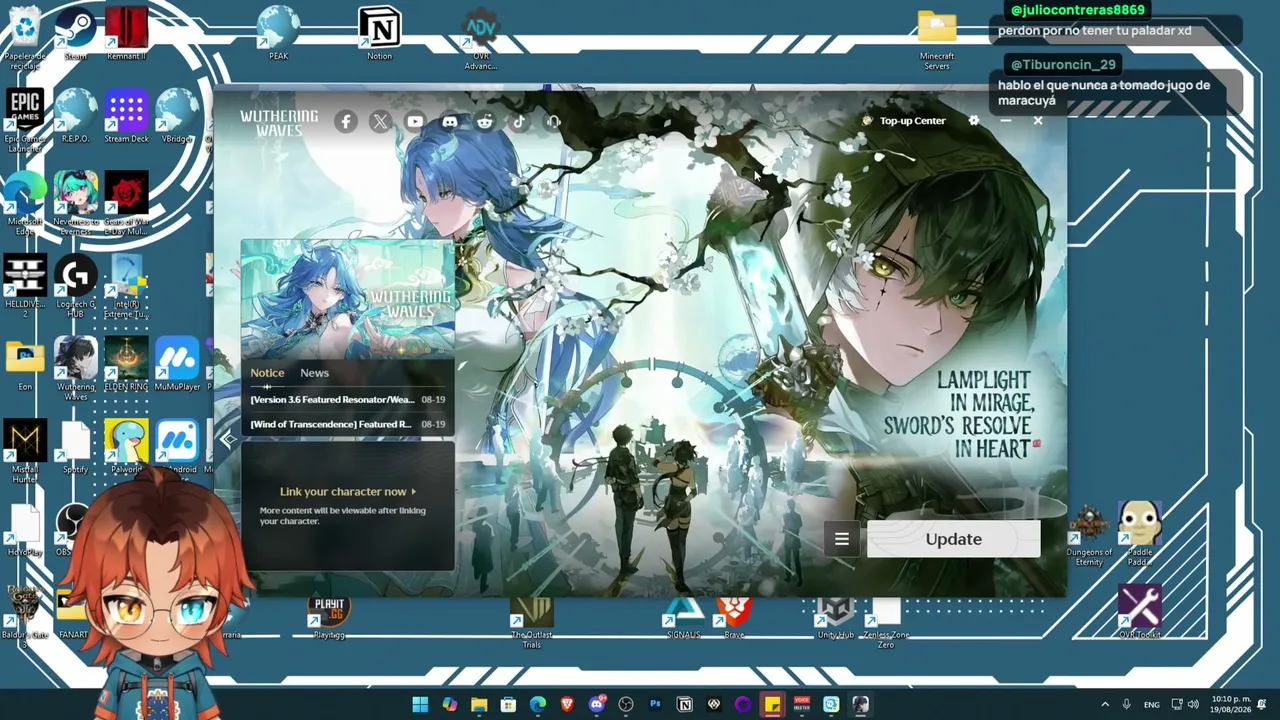Select the Wuthering Waves desktop shortcut

[76, 369]
